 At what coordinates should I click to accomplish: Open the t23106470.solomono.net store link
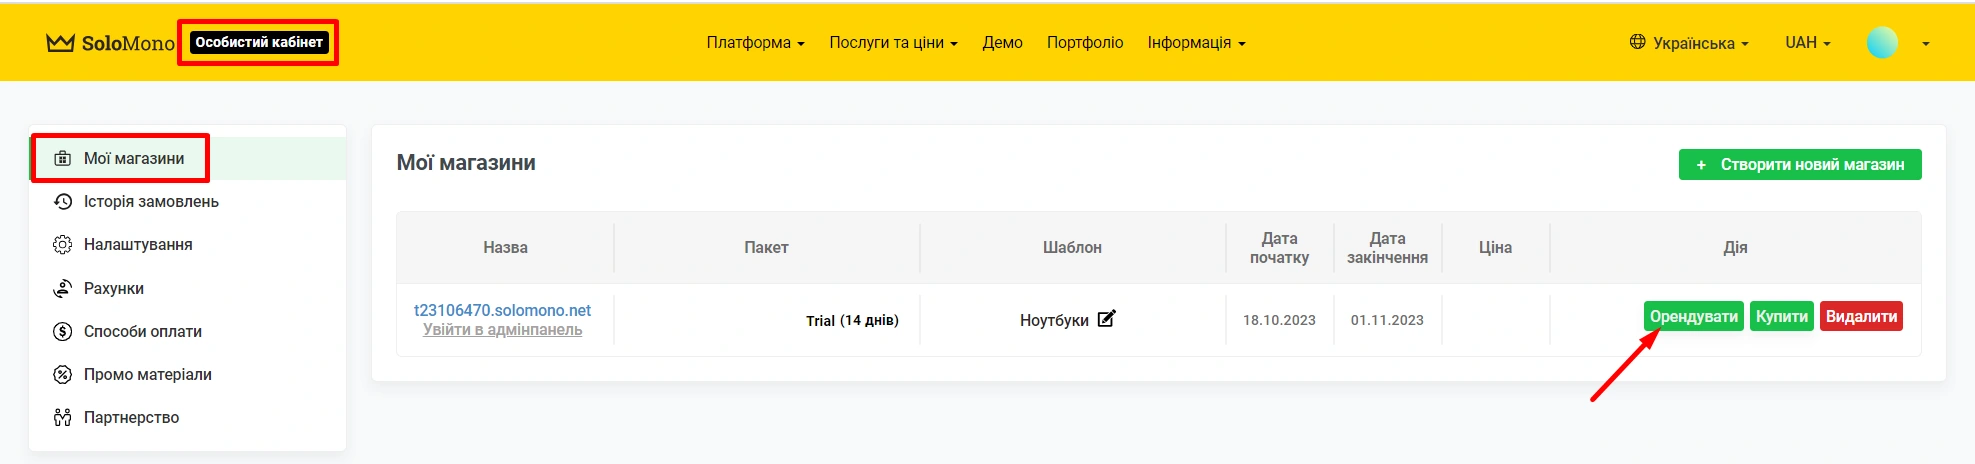pos(502,310)
